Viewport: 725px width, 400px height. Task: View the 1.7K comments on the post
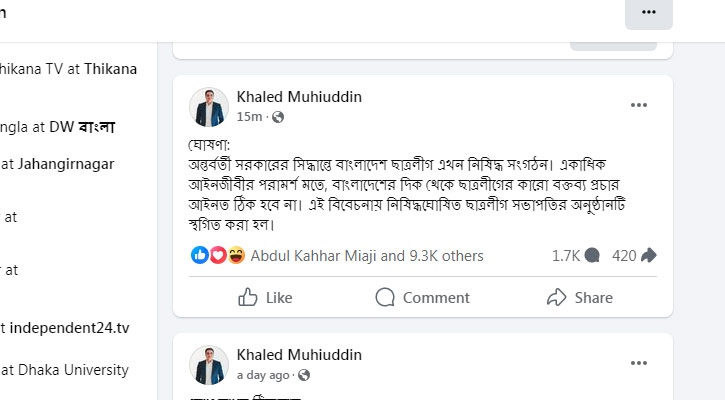575,255
